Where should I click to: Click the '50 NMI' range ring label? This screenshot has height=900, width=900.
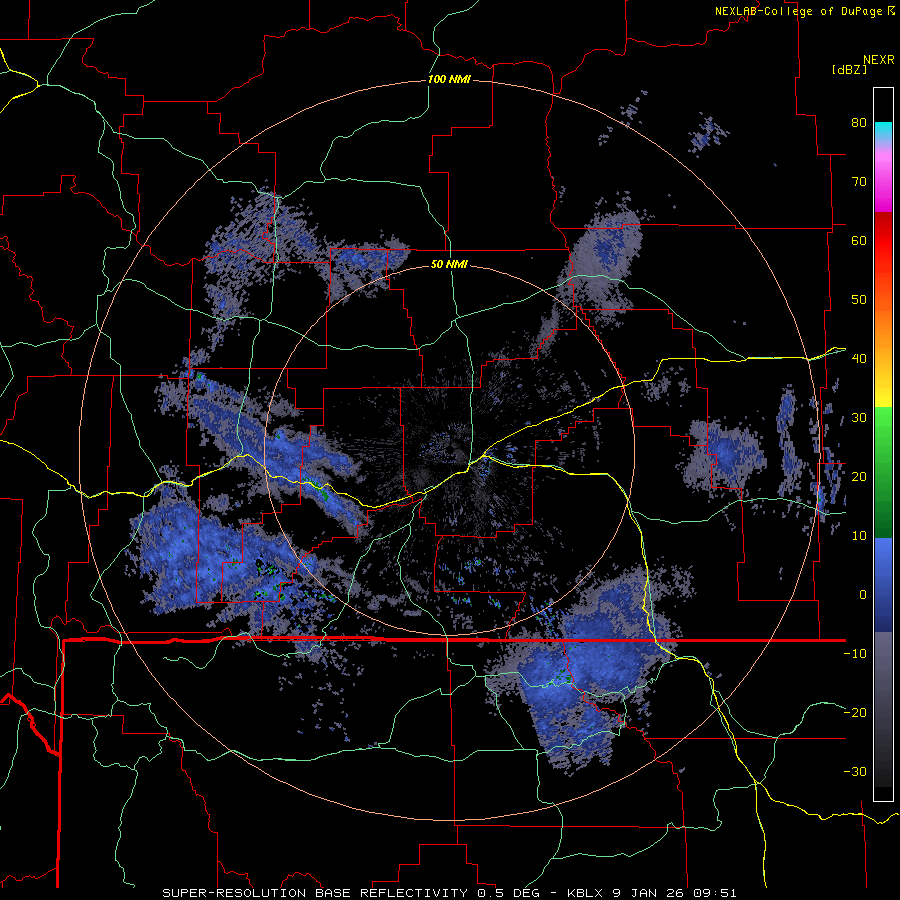coord(449,265)
